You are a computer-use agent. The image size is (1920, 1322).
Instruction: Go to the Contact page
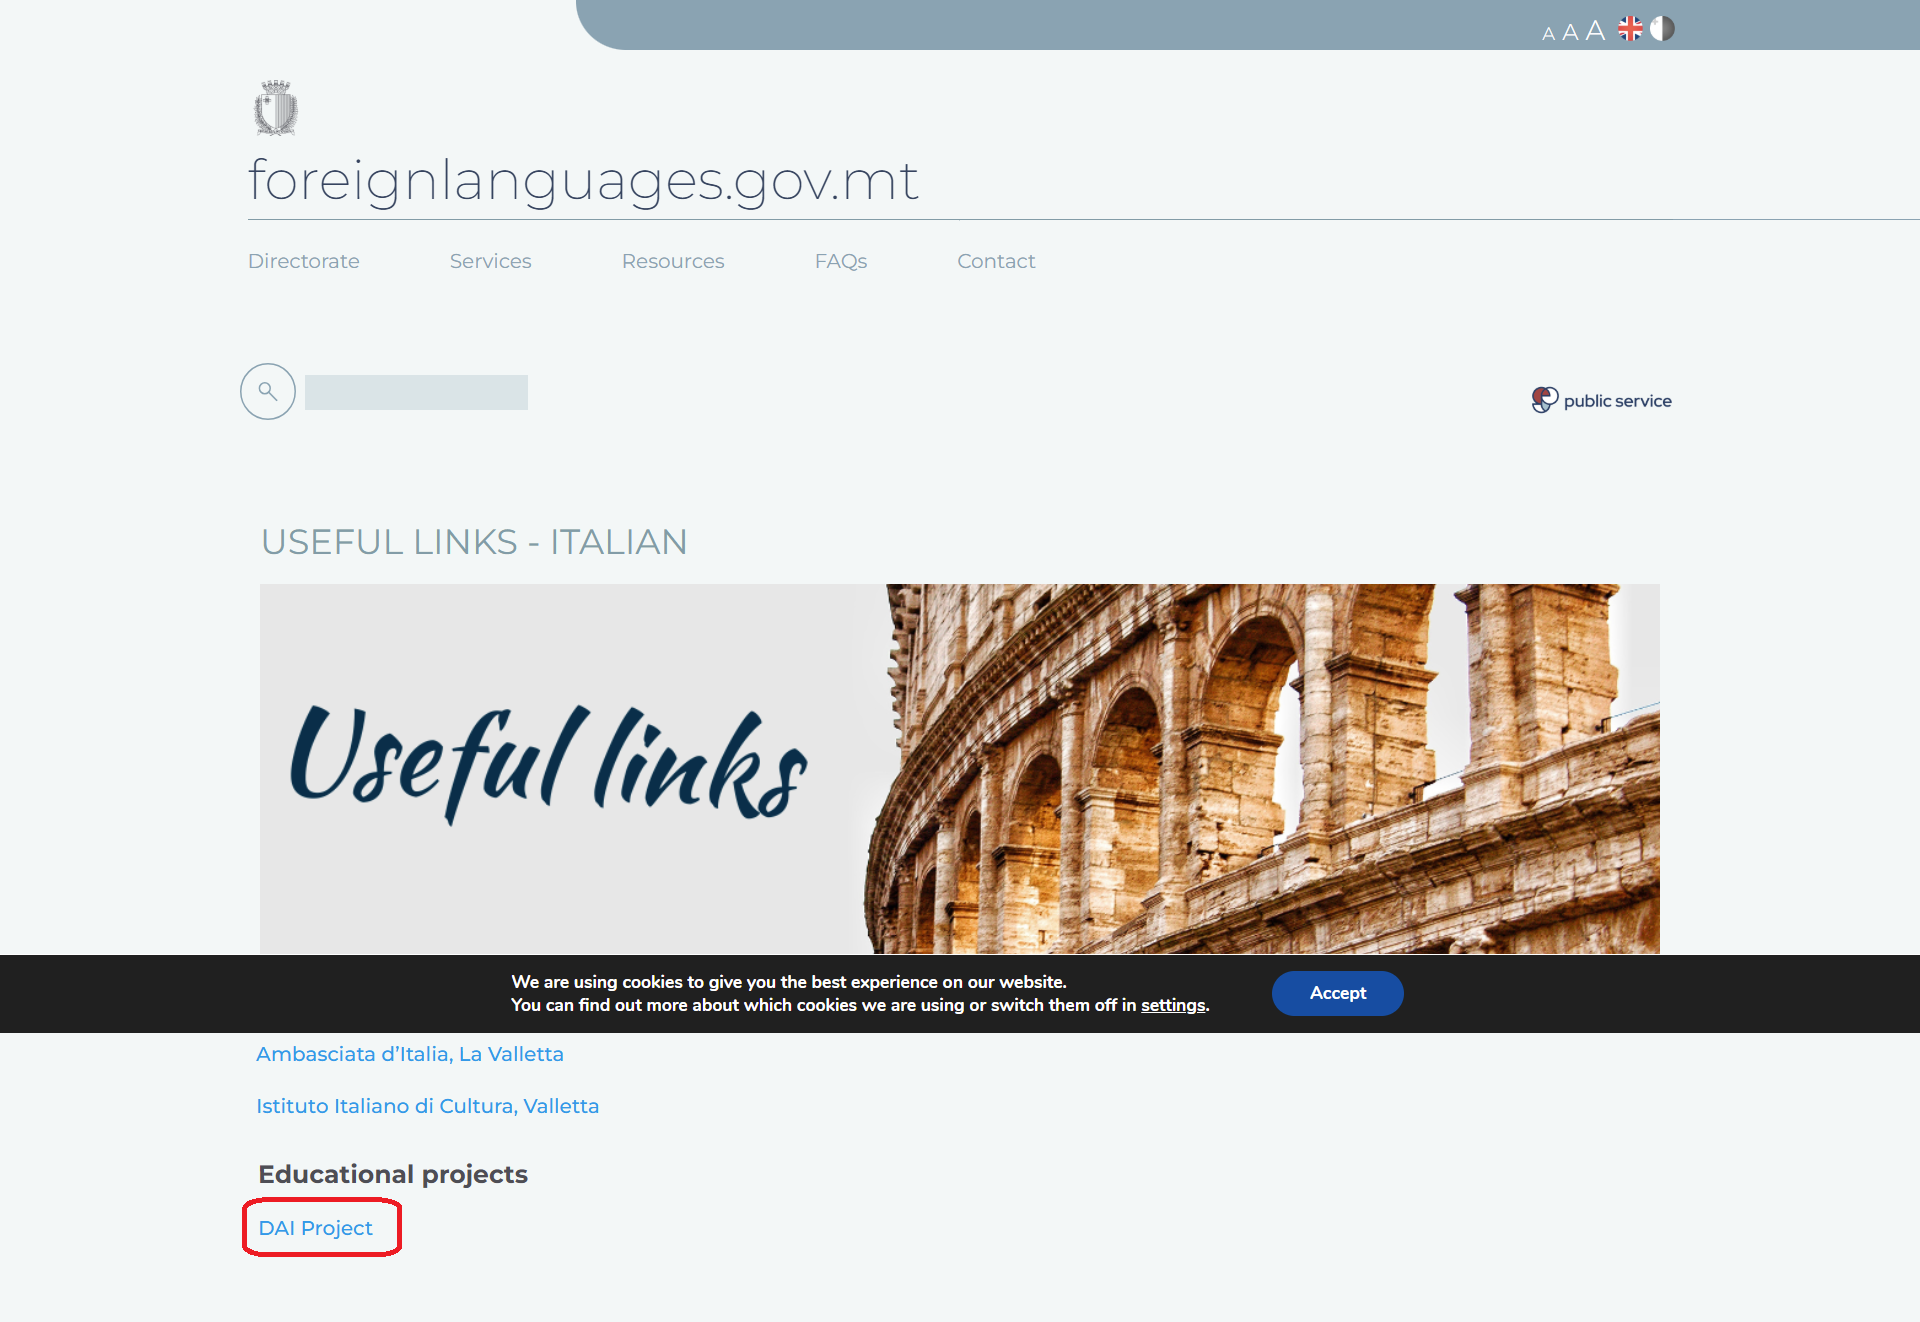click(996, 261)
